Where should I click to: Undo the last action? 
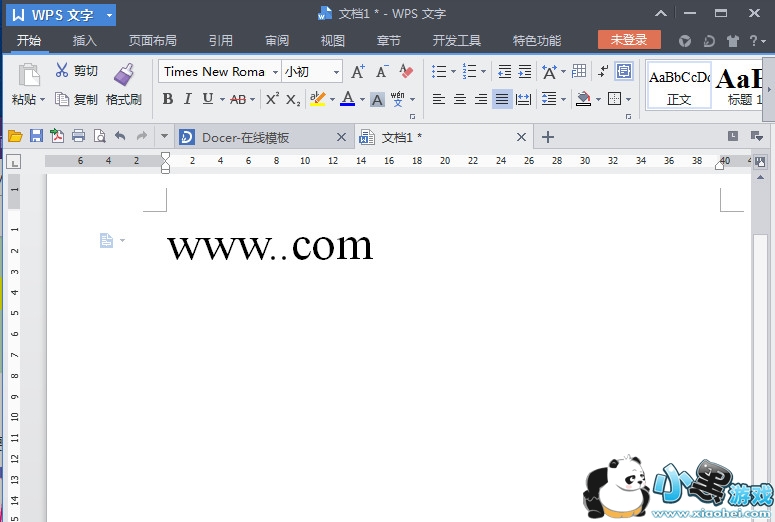(120, 135)
